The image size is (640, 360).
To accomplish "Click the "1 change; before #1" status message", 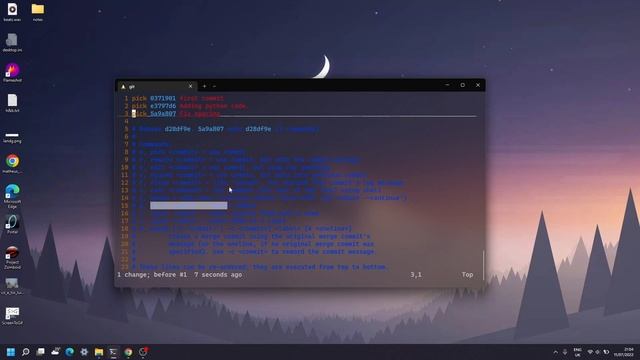I will coord(152,275).
